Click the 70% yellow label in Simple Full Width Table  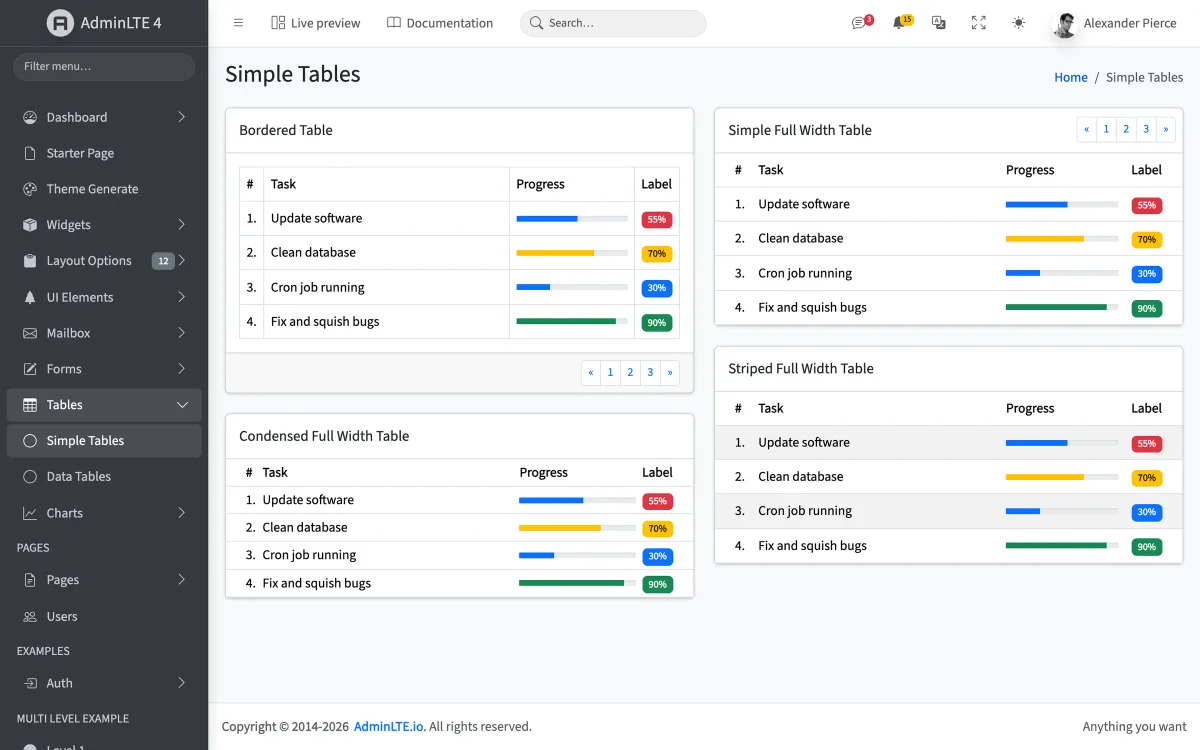point(1147,240)
